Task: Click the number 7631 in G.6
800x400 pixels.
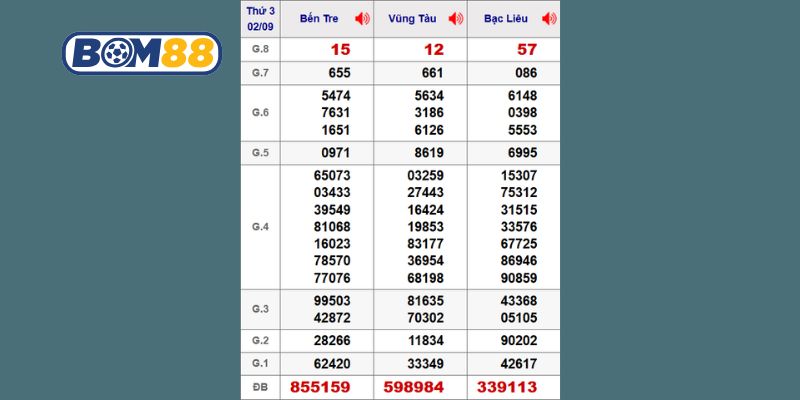Action: click(x=336, y=113)
